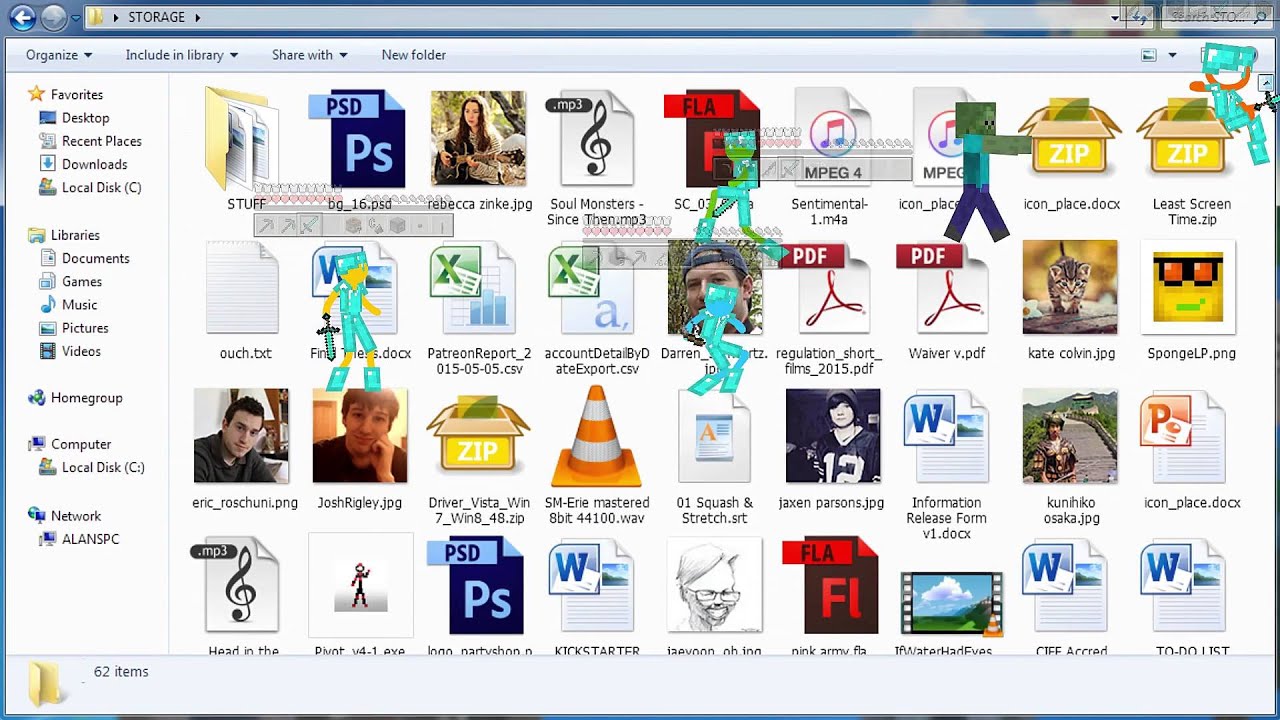Select the TO-DO LIST Word document icon
Viewport: 1280px width, 720px height.
(1184, 586)
